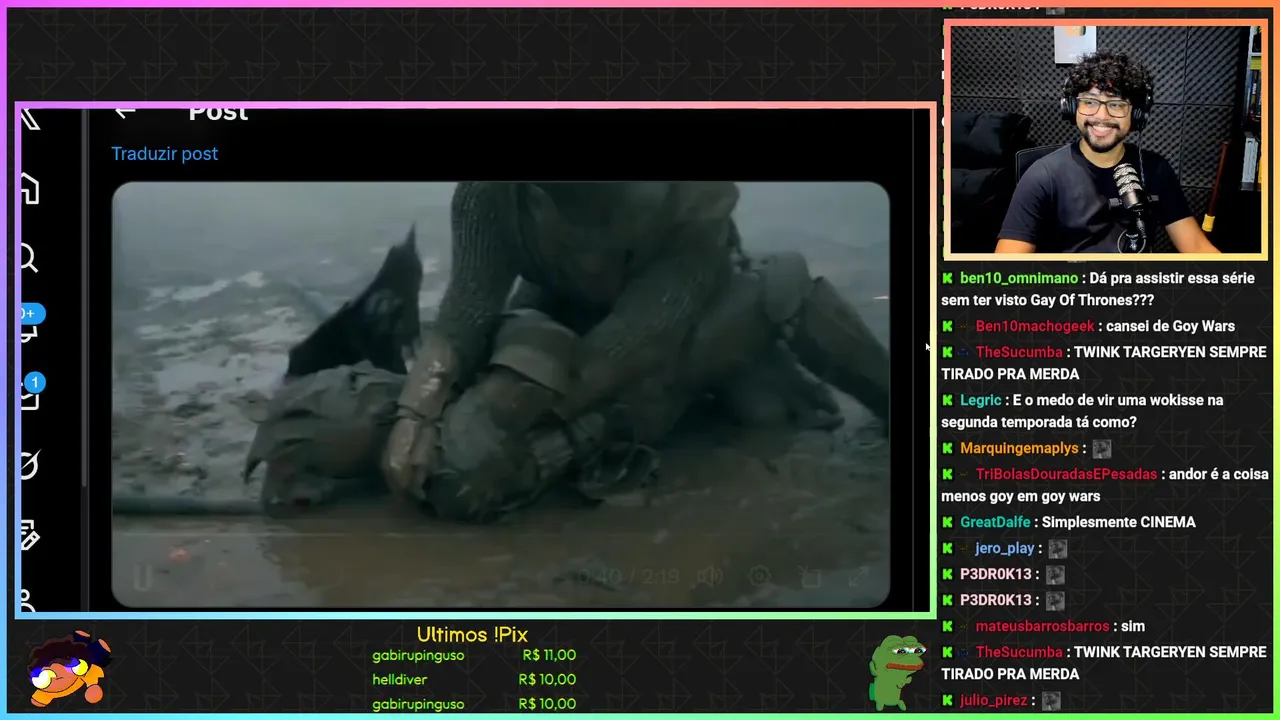1280x720 pixels.
Task: Click the 'Ultimos !Pix' heading
Action: pos(472,635)
